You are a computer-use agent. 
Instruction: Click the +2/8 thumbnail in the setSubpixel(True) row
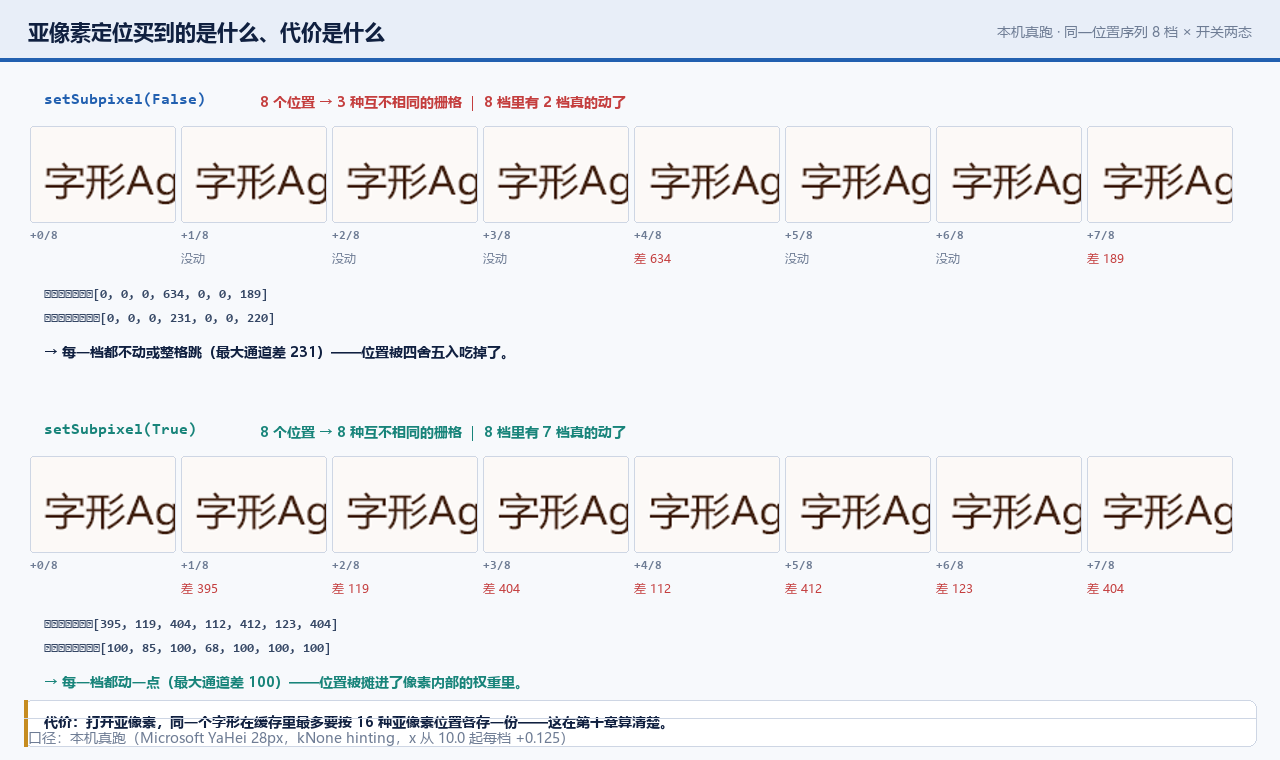[405, 504]
